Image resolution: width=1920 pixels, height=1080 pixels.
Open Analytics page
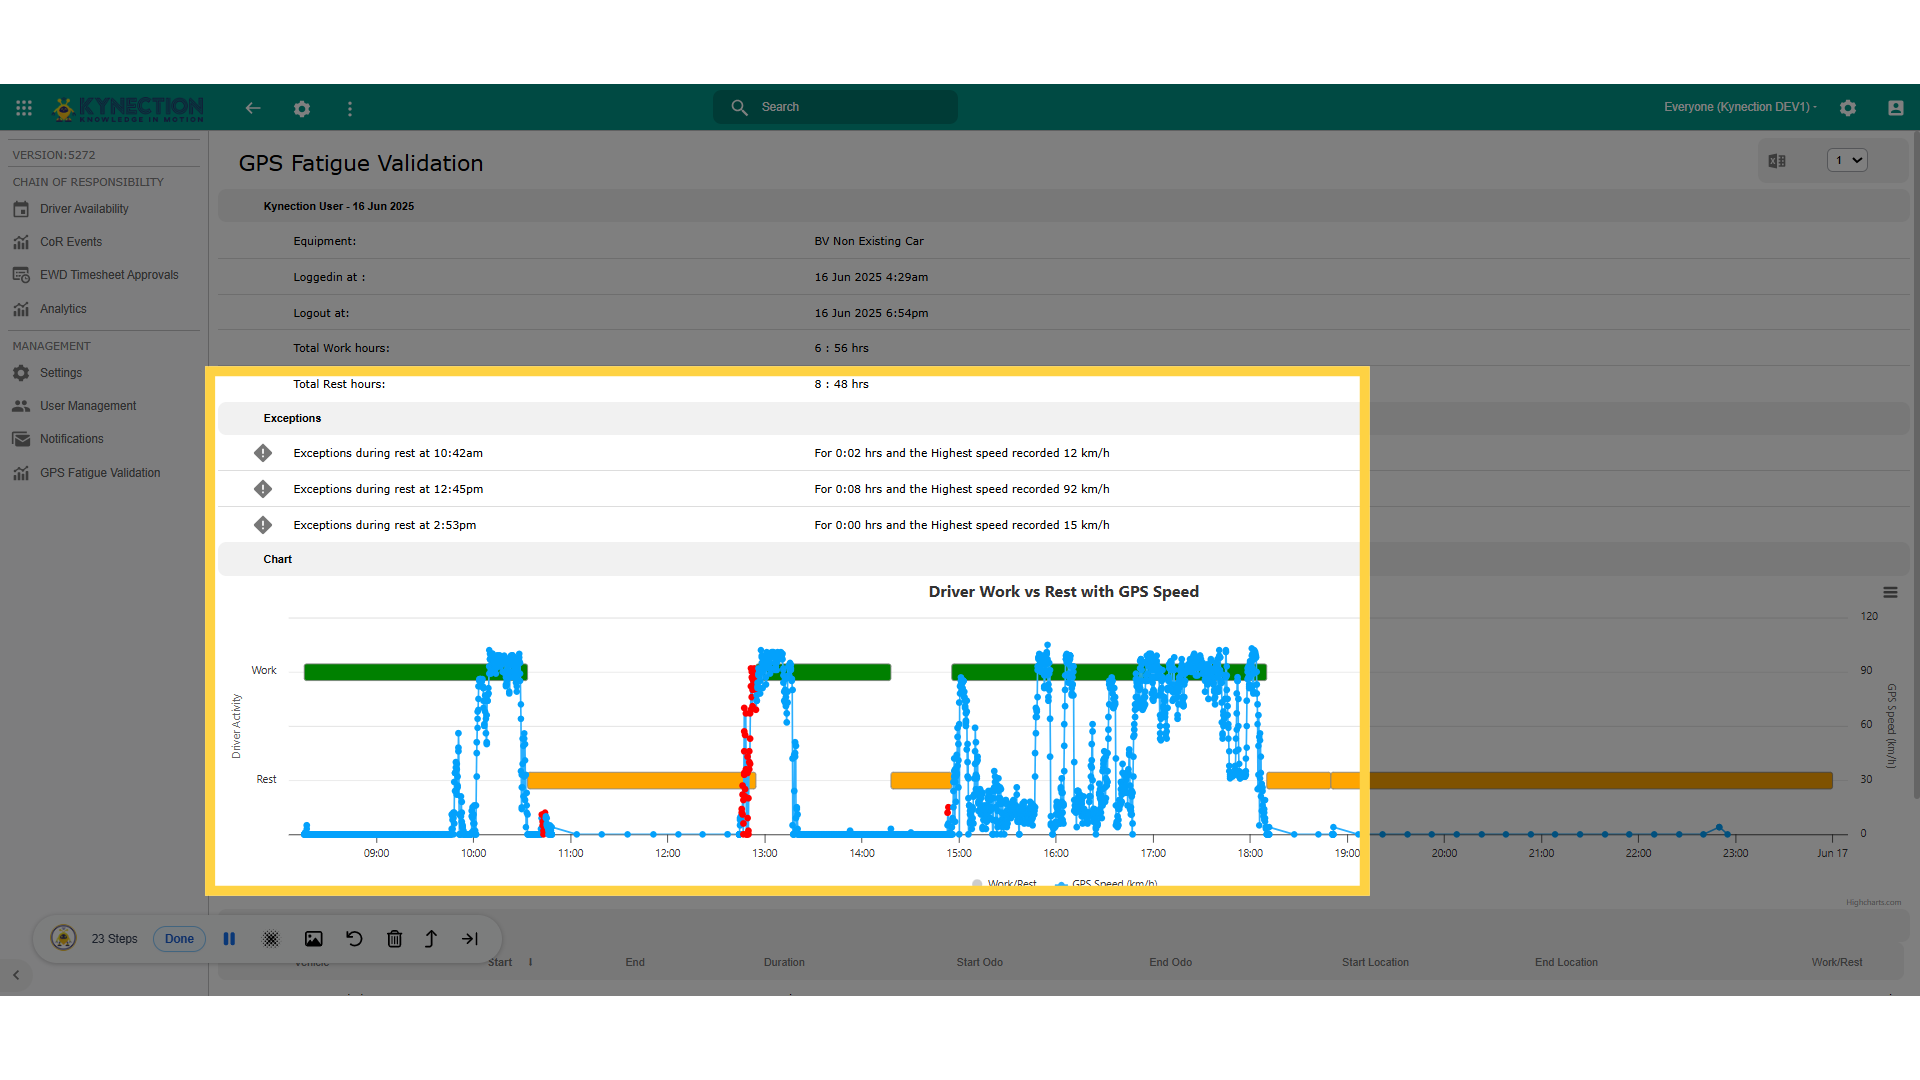(x=63, y=309)
